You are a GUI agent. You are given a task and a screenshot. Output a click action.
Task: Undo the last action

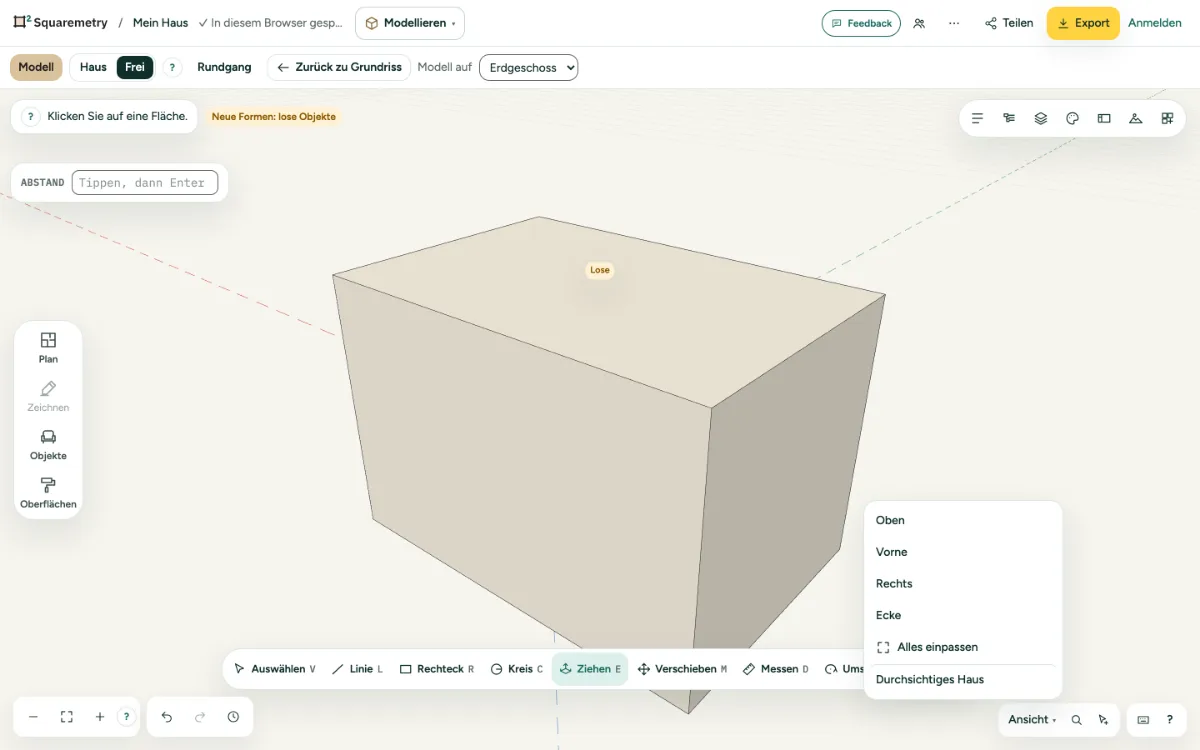click(167, 717)
